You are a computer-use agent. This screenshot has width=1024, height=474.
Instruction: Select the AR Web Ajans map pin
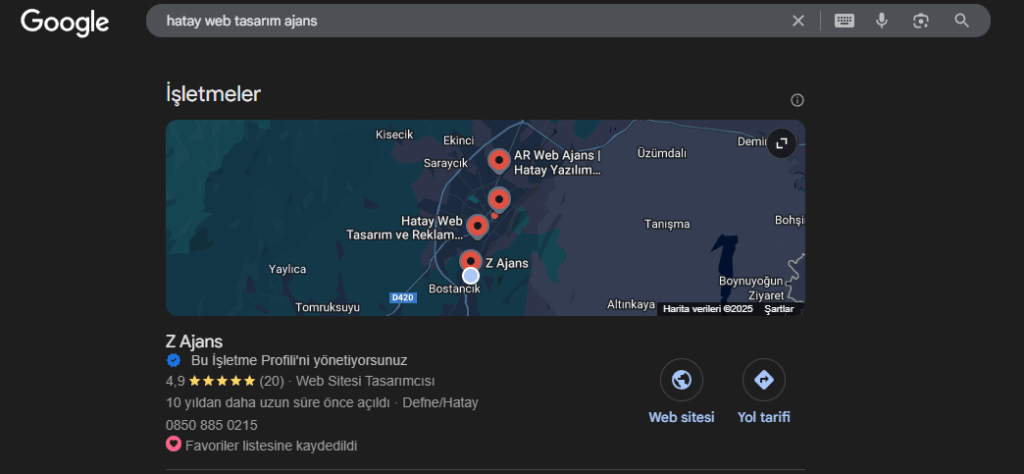(499, 160)
